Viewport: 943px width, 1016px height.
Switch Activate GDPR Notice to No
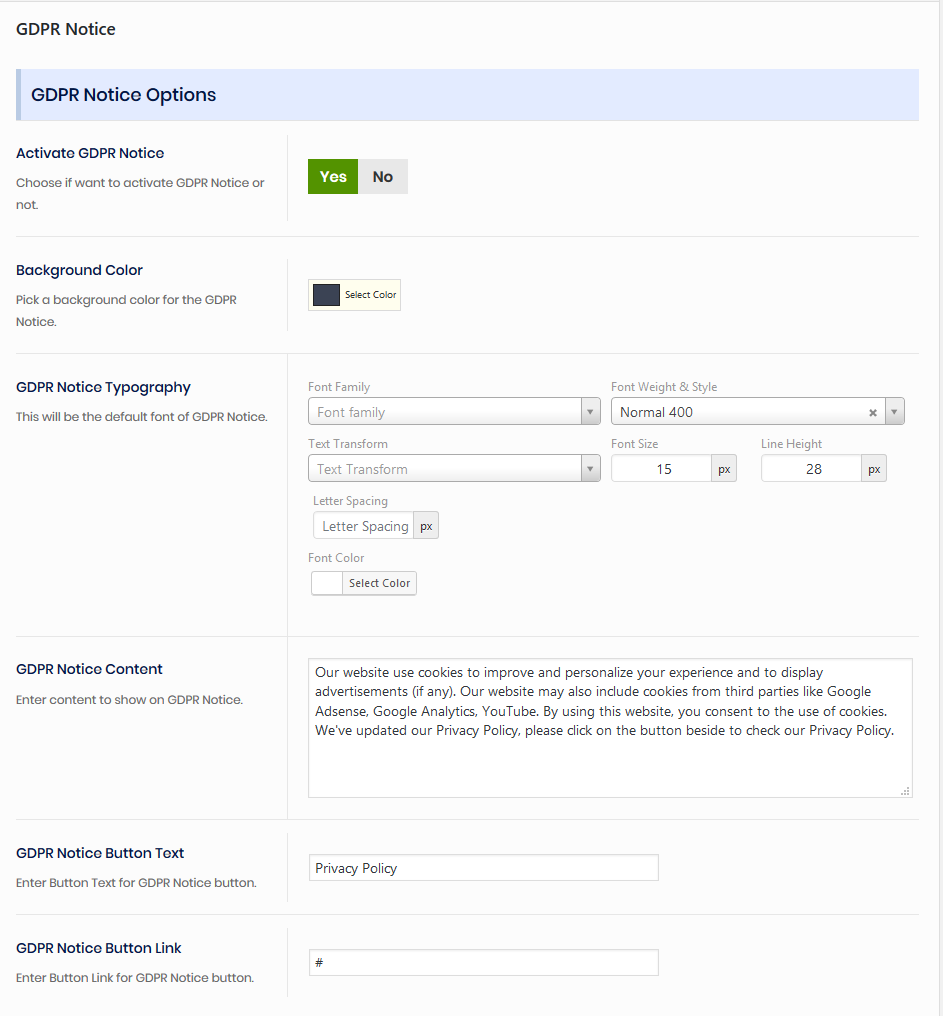tap(383, 177)
